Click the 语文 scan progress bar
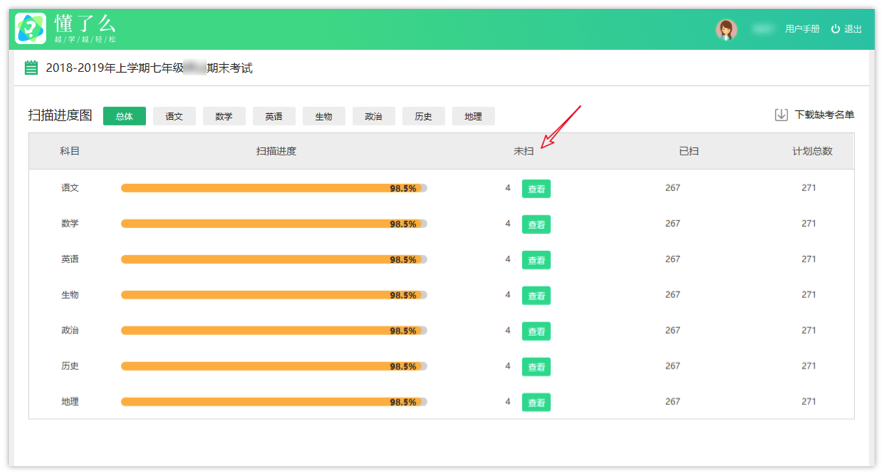884x475 pixels. (x=274, y=188)
